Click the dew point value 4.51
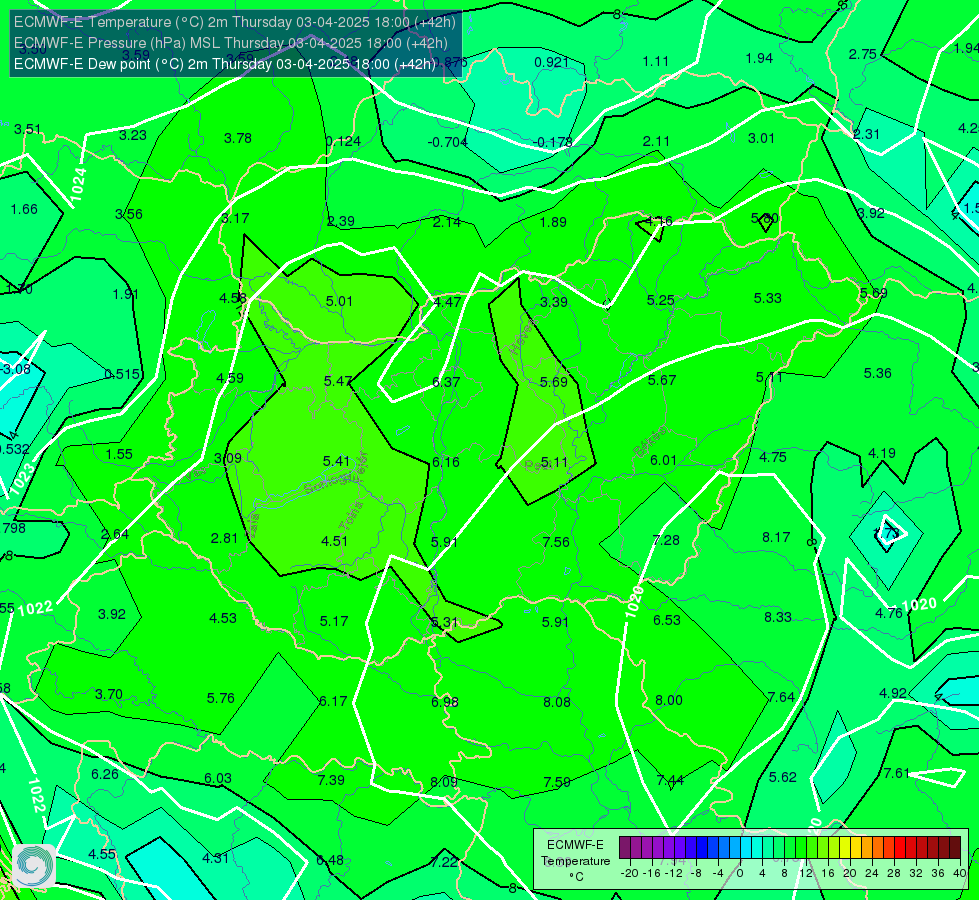 pos(334,541)
